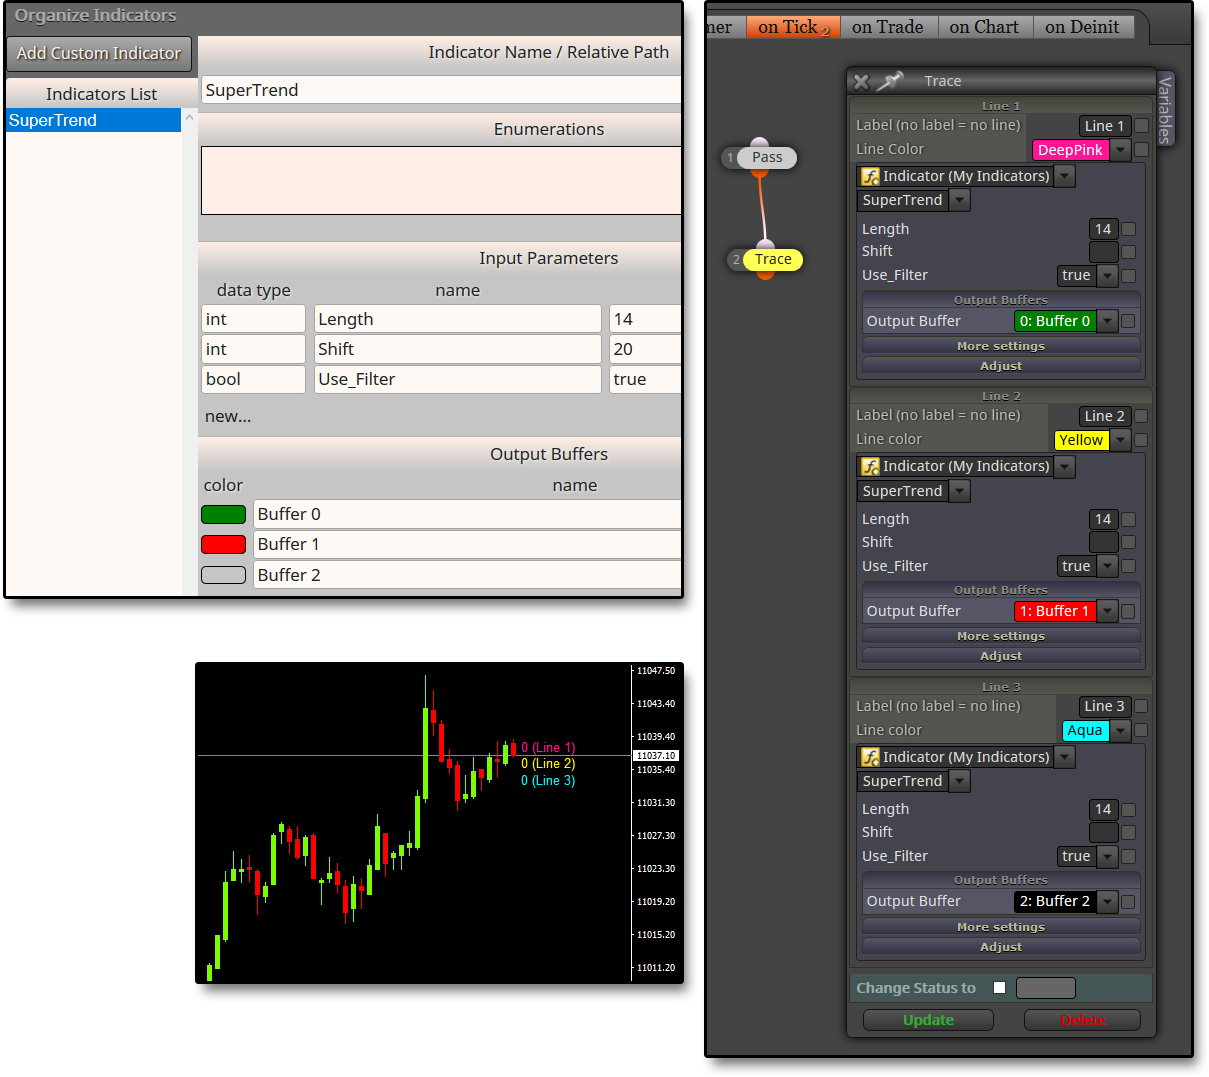Open the Variables side tab
Image resolution: width=1209 pixels, height=1077 pixels.
click(x=1165, y=108)
